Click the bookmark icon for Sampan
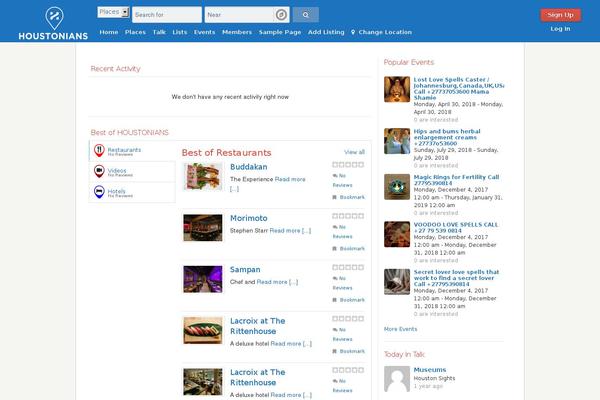600x400 pixels. pos(334,300)
